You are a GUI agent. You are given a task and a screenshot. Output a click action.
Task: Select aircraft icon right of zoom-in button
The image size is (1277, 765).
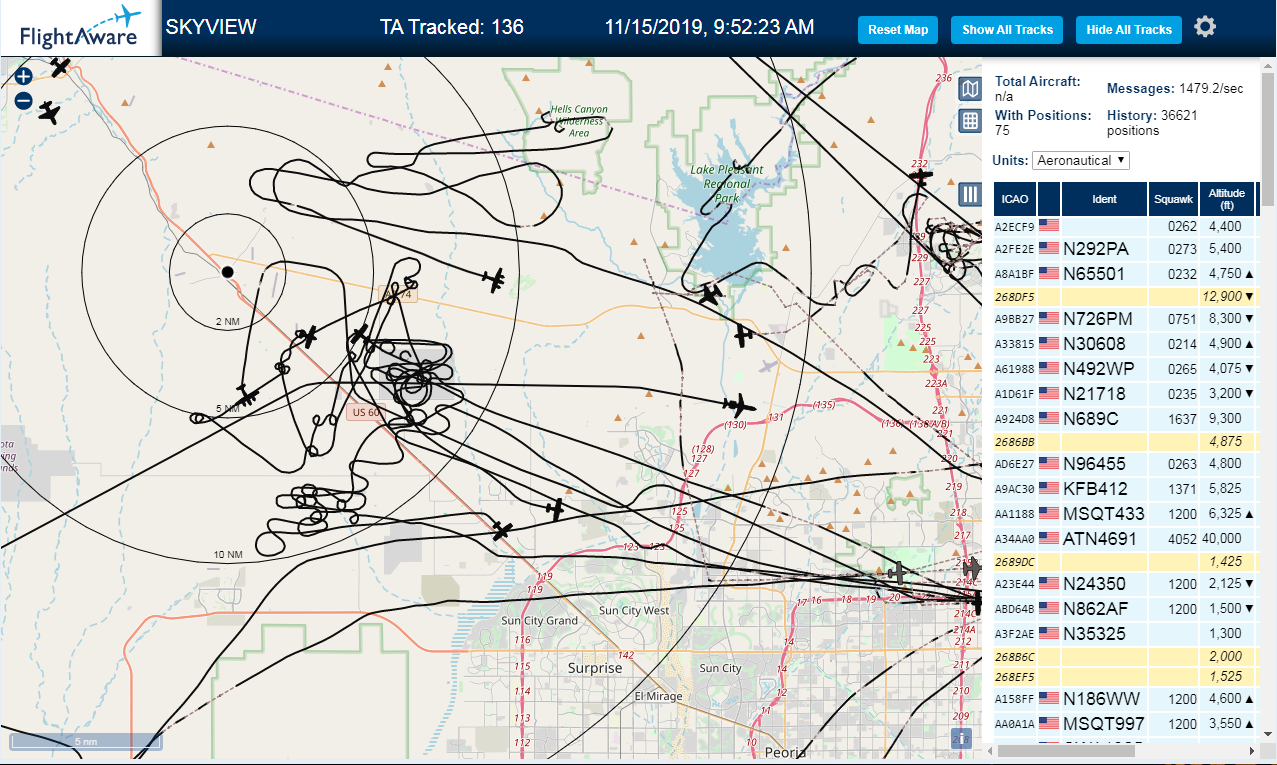pos(61,67)
